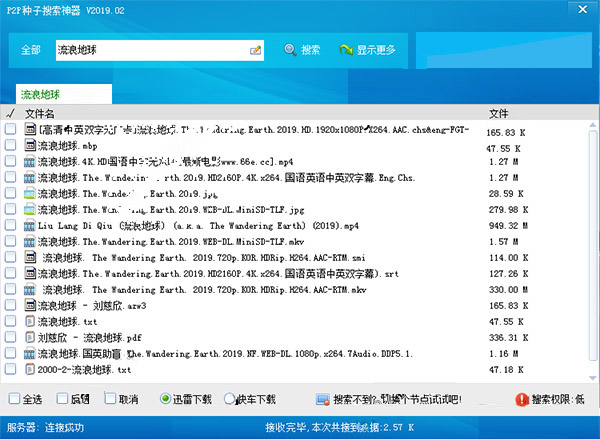This screenshot has width=600, height=440.
Task: Click image icon of The.Wandering.Earth.2019.jpg row
Action: pyautogui.click(x=29, y=194)
